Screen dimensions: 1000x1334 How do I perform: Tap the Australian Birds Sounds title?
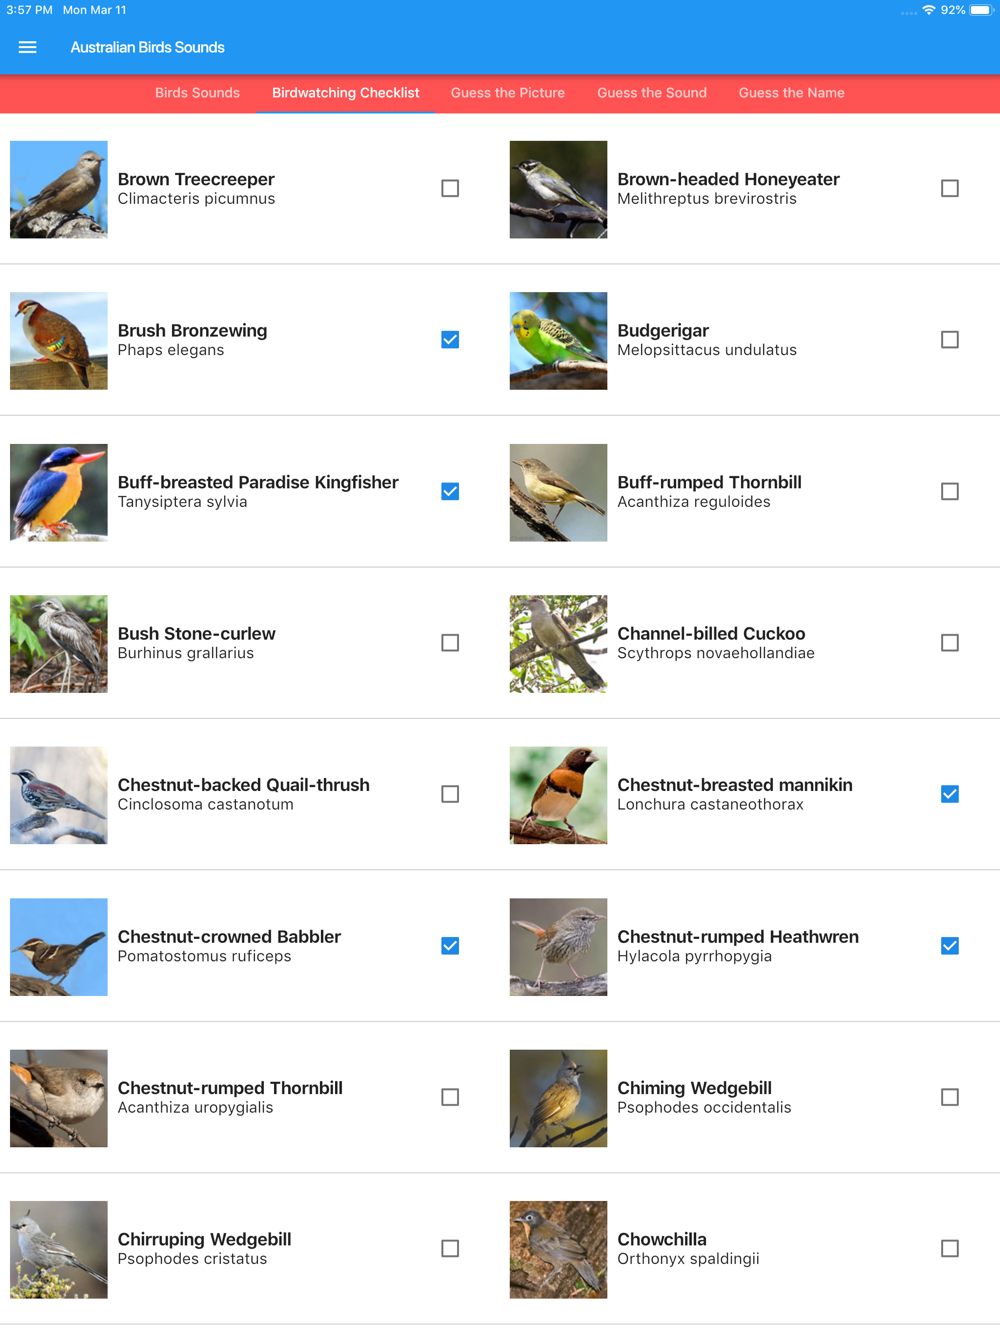(147, 47)
